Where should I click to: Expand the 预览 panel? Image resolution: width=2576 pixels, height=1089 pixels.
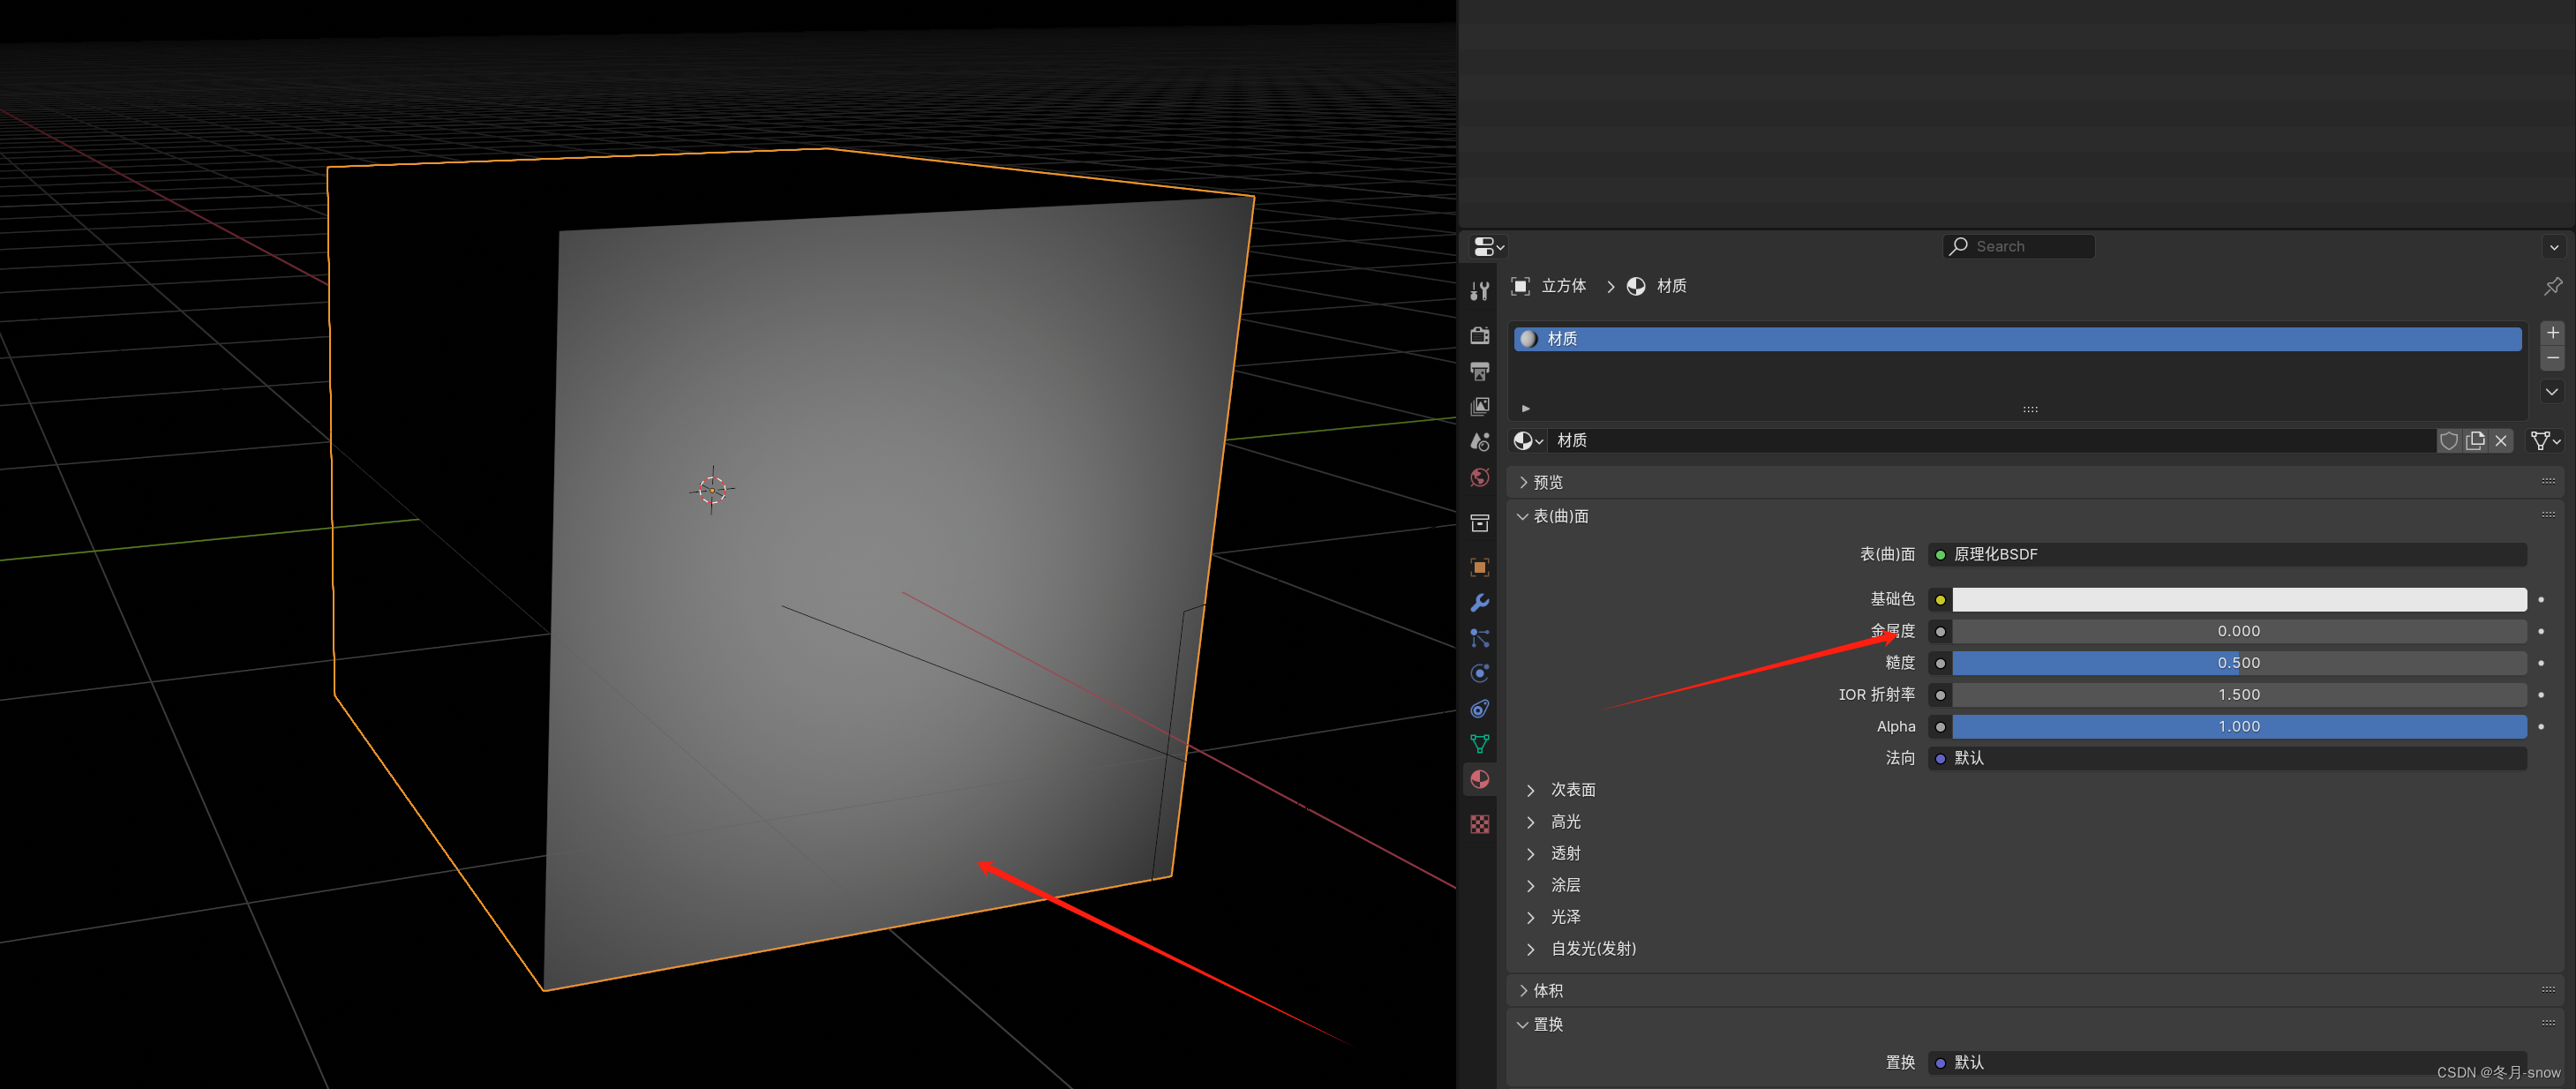pos(1547,482)
